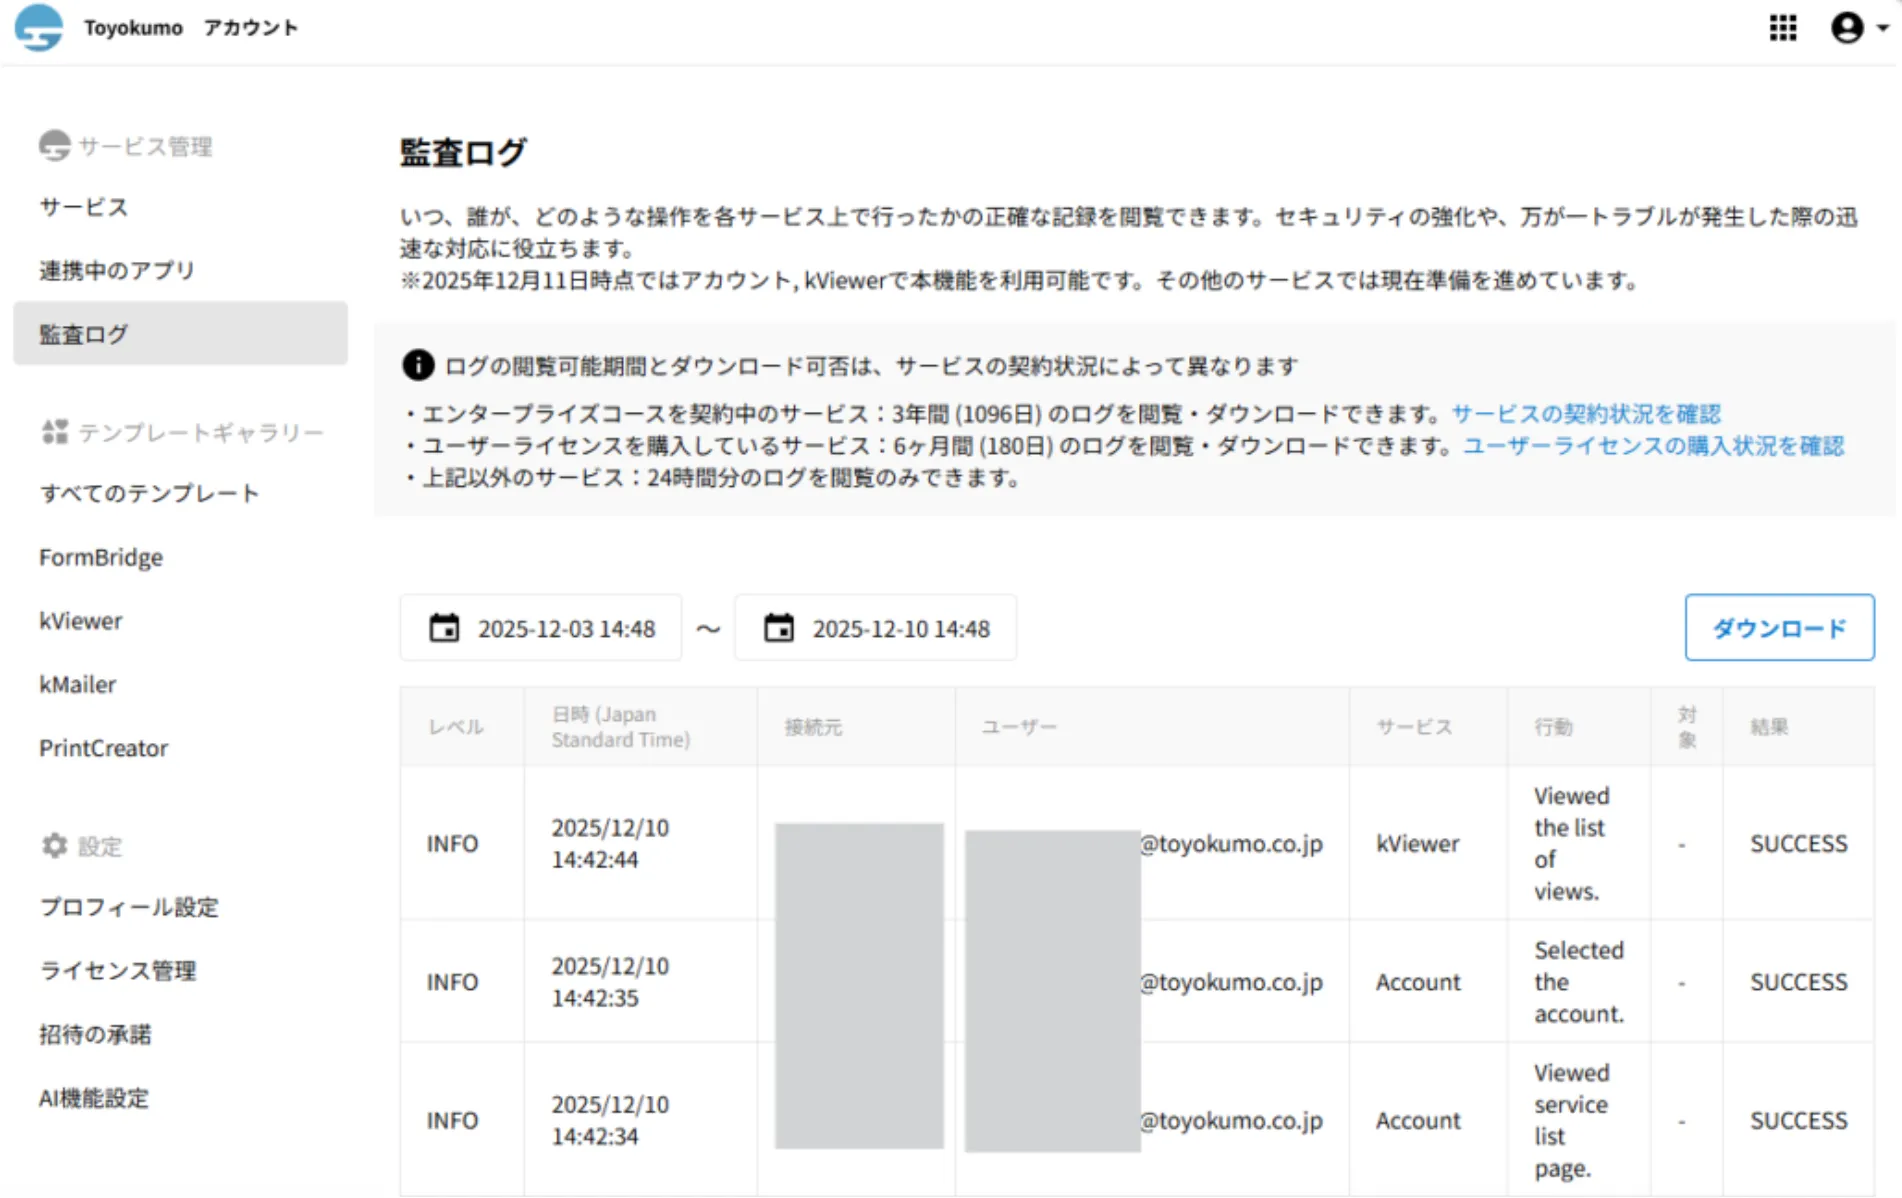Click the gear icon beside 設定

coord(54,846)
